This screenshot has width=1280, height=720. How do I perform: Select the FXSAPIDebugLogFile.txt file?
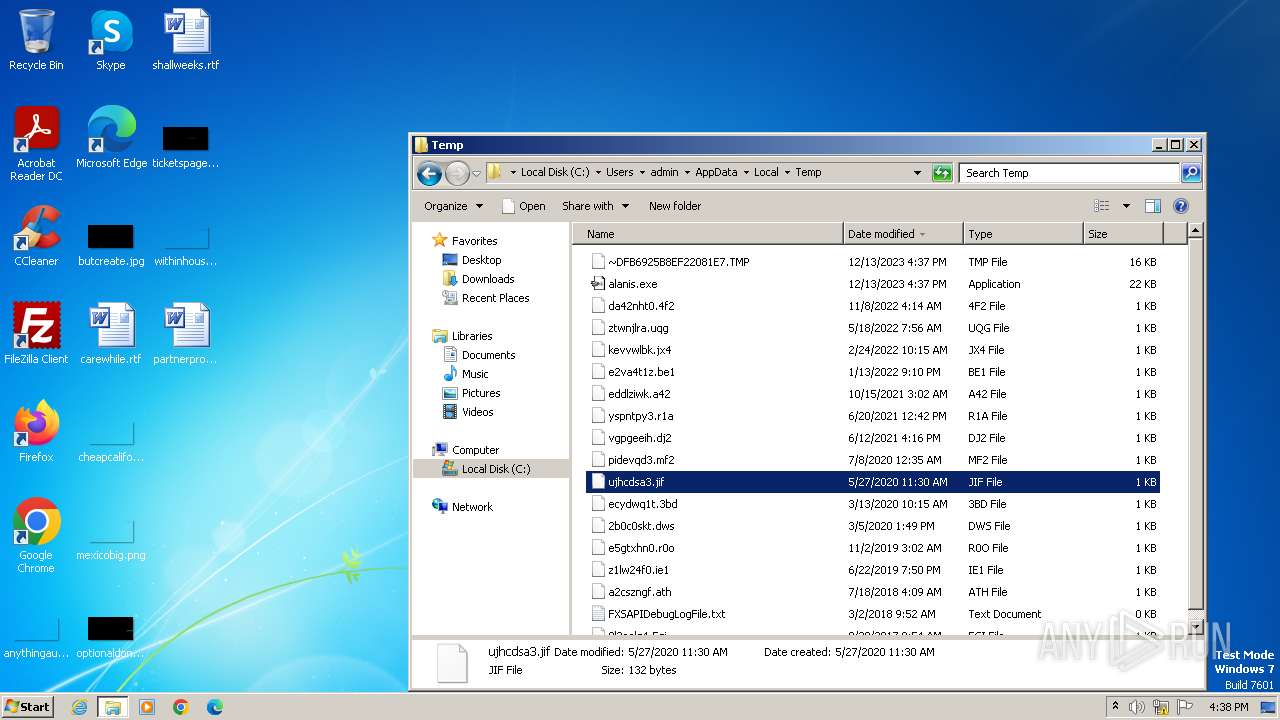coord(872,614)
